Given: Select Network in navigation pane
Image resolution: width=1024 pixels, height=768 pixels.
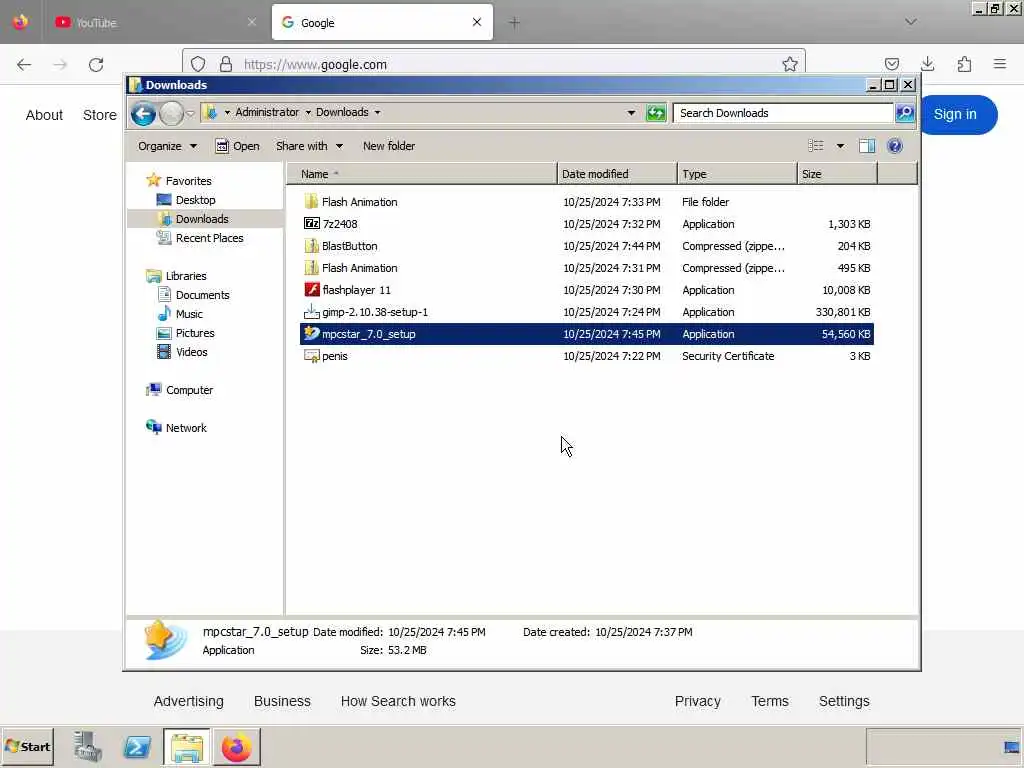Looking at the screenshot, I should click(x=176, y=428).
